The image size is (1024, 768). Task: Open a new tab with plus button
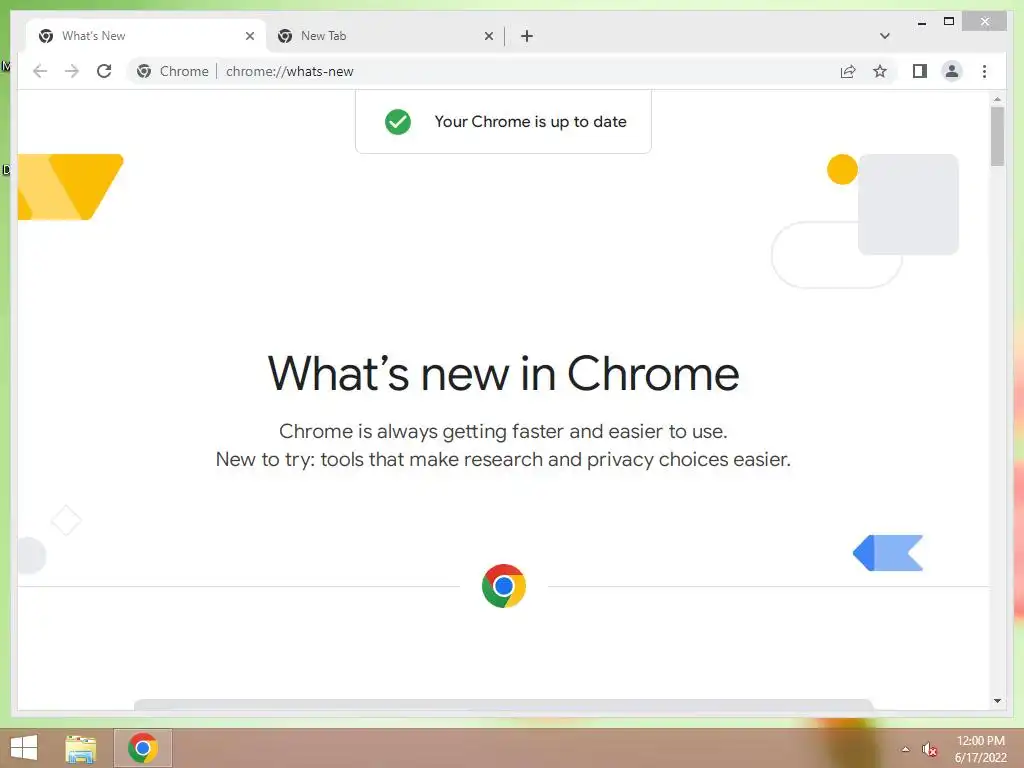tap(527, 36)
